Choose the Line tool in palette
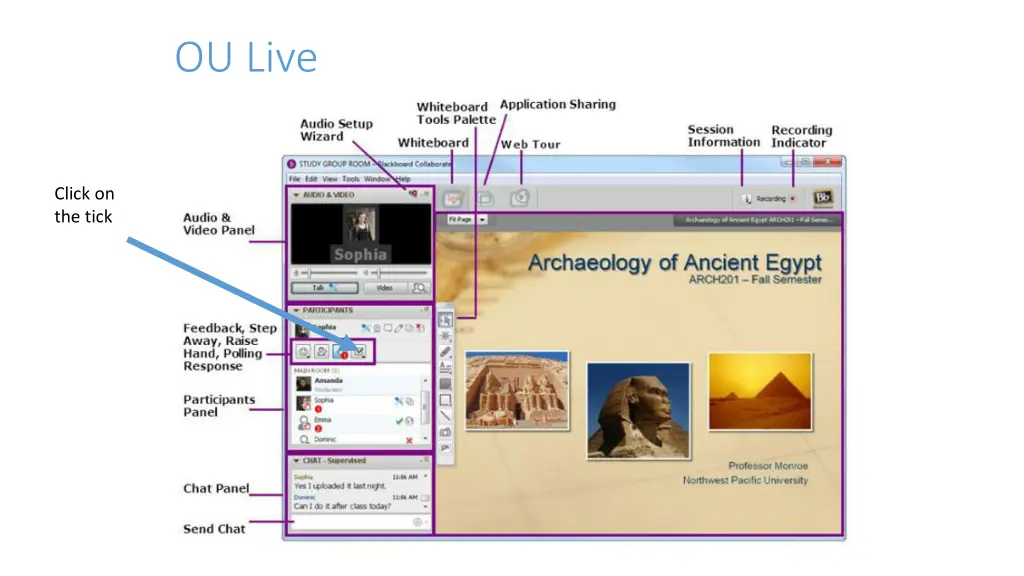 (x=445, y=416)
